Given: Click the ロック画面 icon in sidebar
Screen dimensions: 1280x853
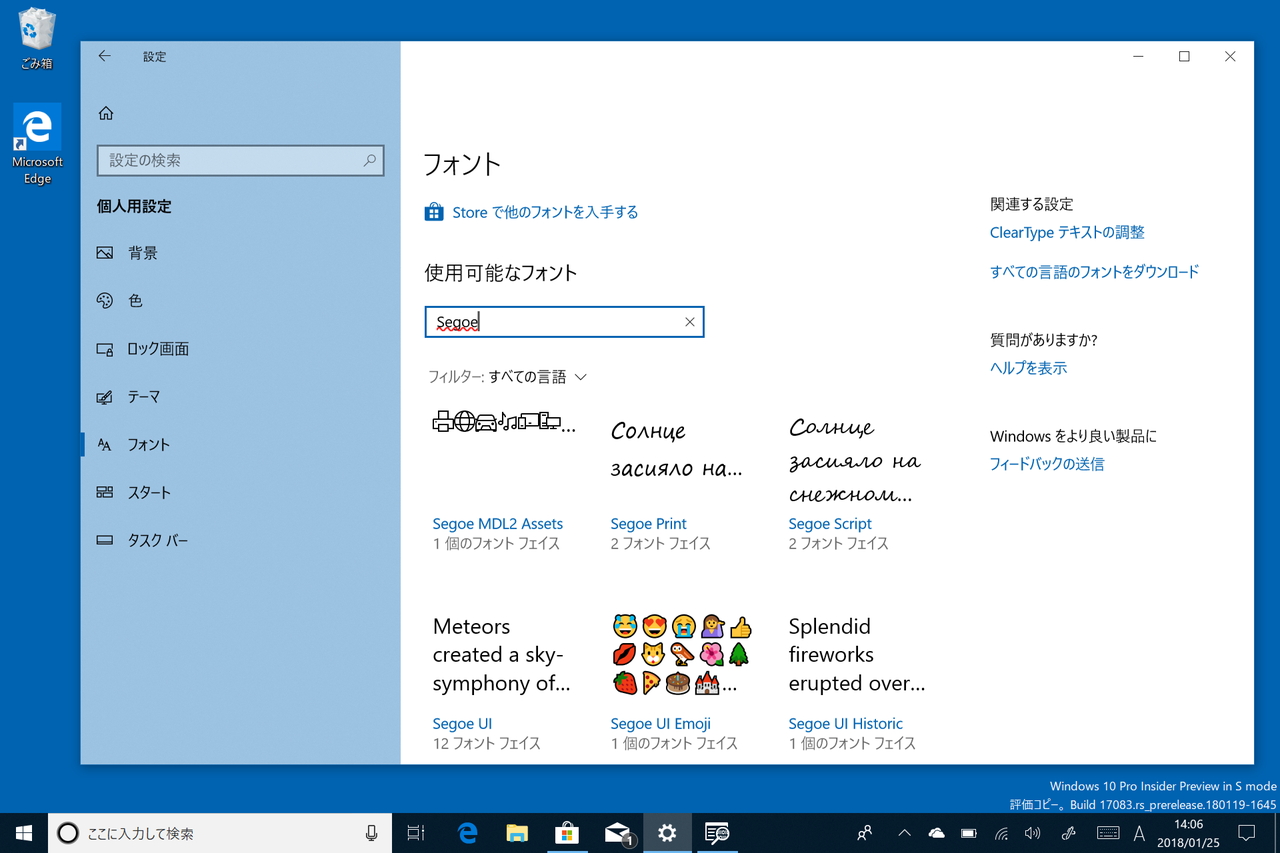Looking at the screenshot, I should click(x=105, y=349).
